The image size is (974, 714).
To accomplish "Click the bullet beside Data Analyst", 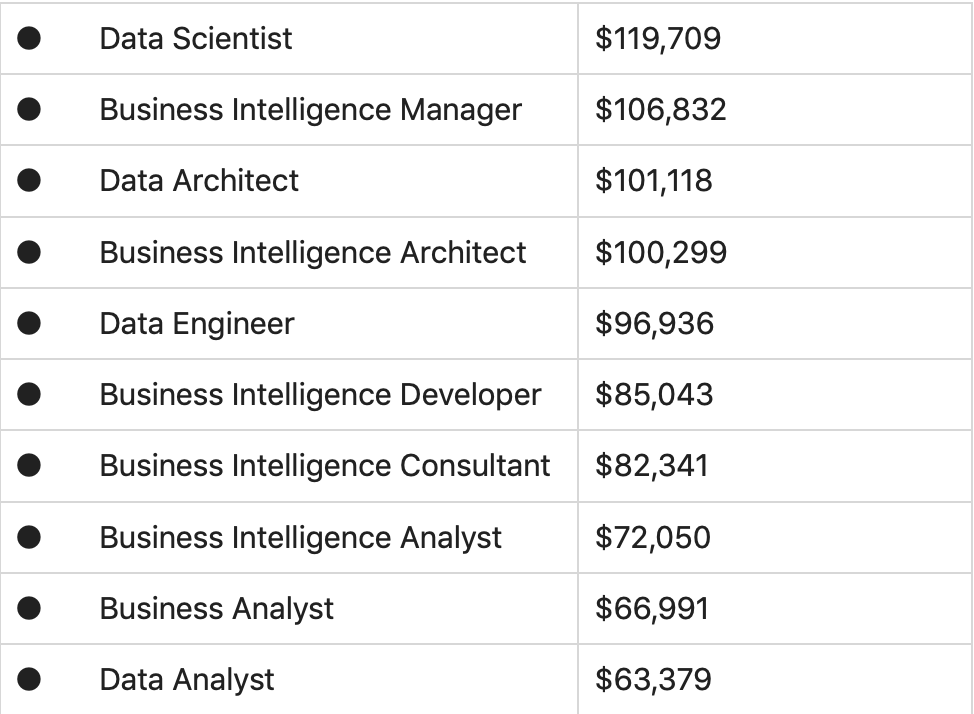I will [29, 680].
